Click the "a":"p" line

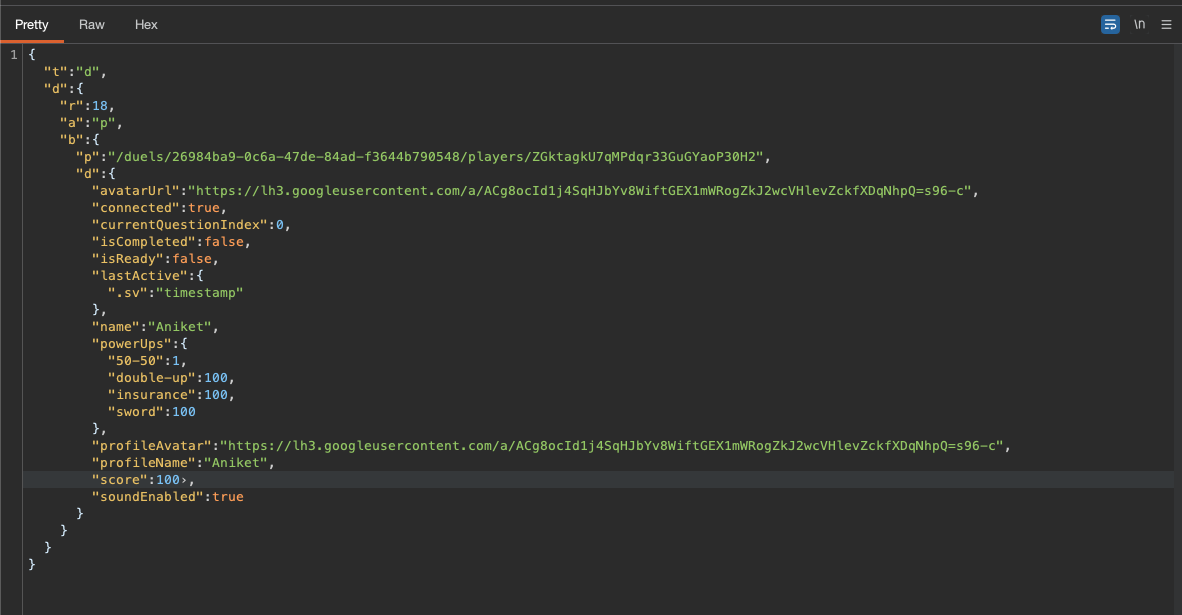click(90, 123)
